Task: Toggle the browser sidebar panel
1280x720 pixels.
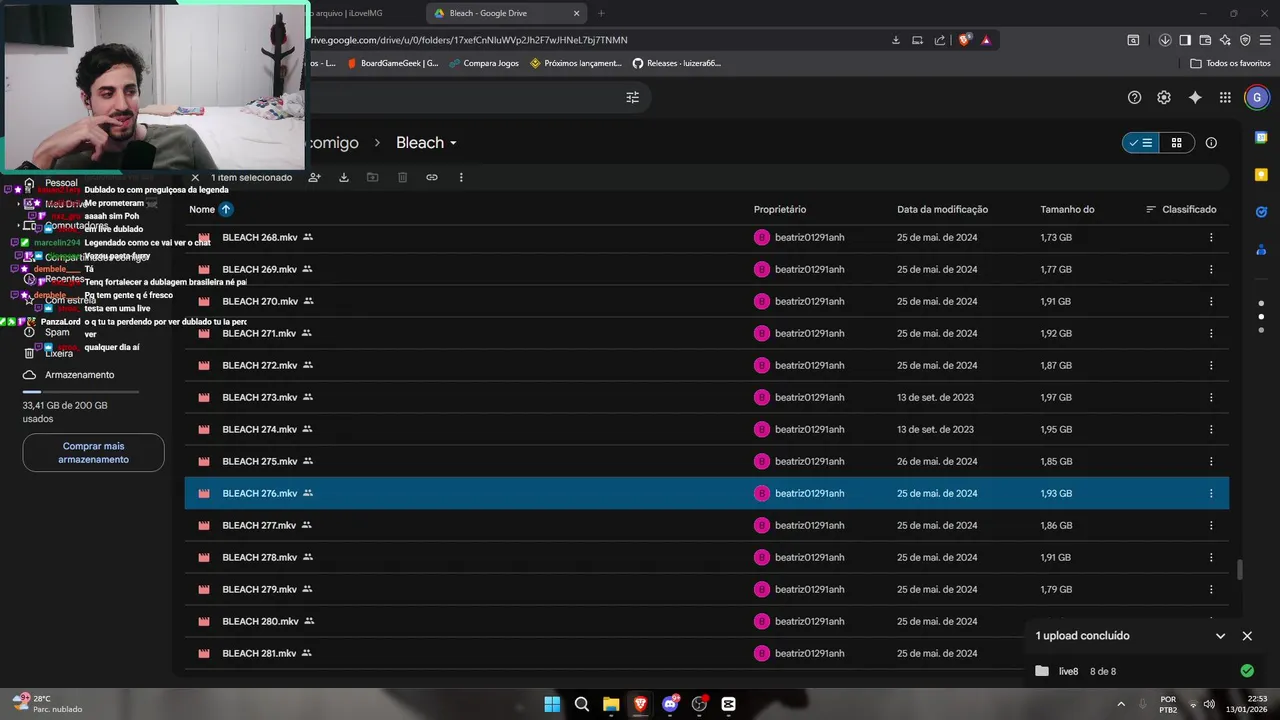Action: 1185,40
